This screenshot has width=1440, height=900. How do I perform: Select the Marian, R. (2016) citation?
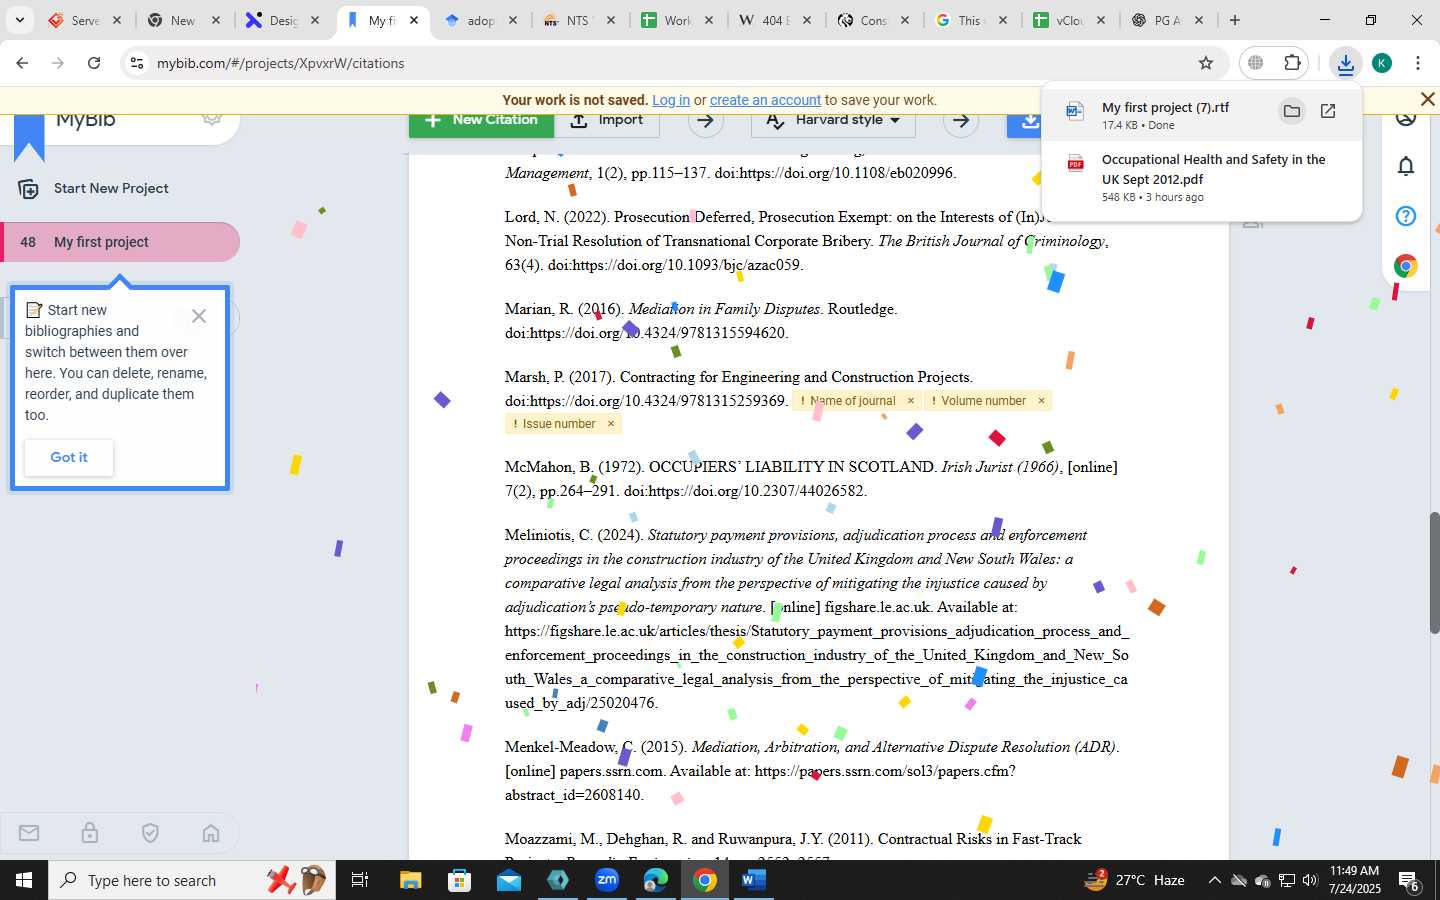tap(702, 321)
